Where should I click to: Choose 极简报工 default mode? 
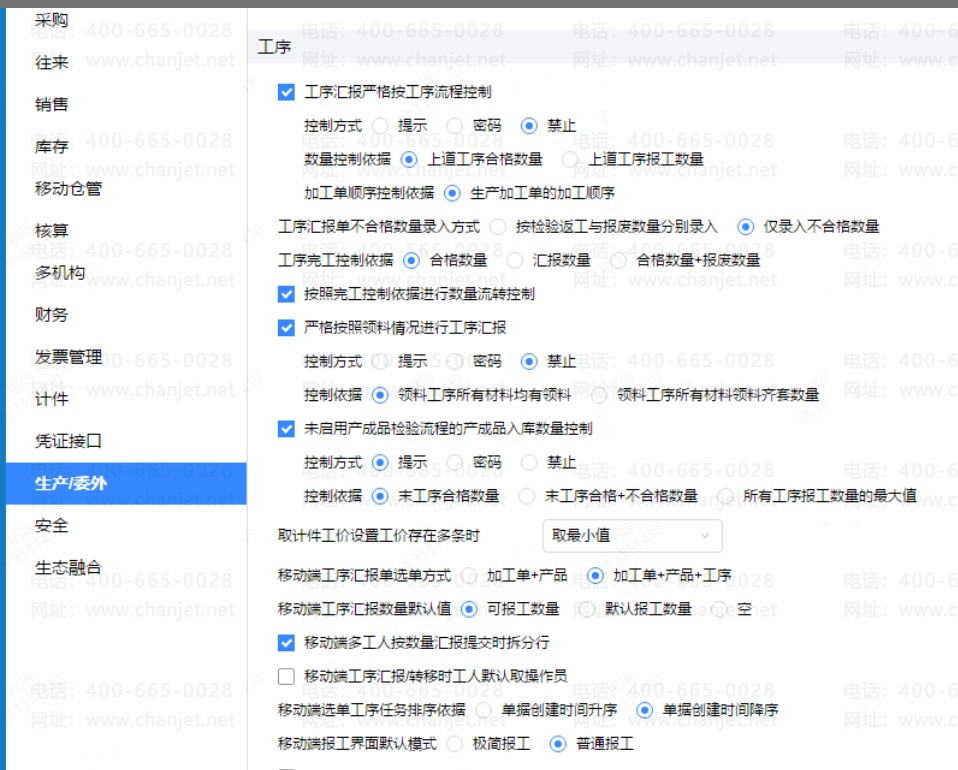(x=455, y=744)
